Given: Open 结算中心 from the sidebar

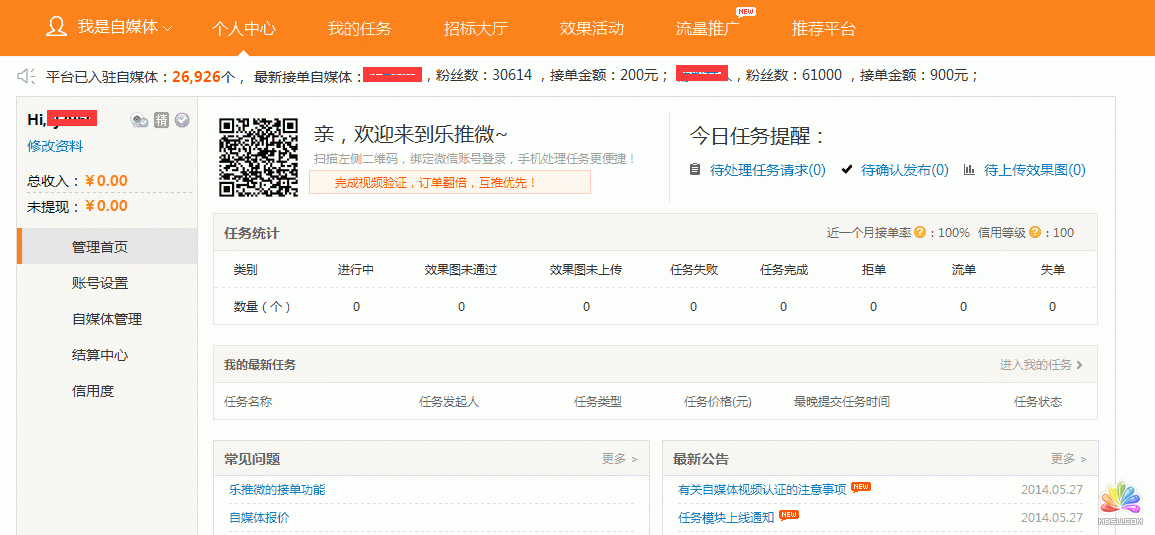Looking at the screenshot, I should pyautogui.click(x=100, y=355).
